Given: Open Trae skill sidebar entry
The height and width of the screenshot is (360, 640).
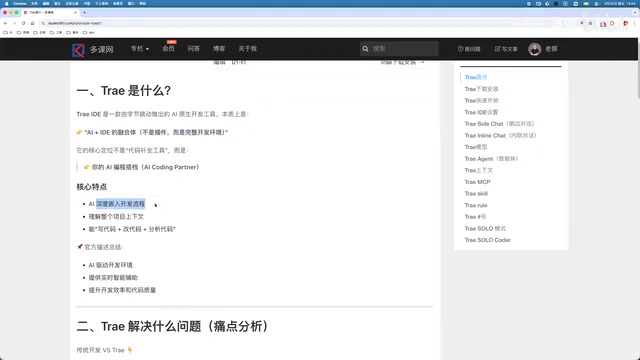Looking at the screenshot, I should coord(476,193).
